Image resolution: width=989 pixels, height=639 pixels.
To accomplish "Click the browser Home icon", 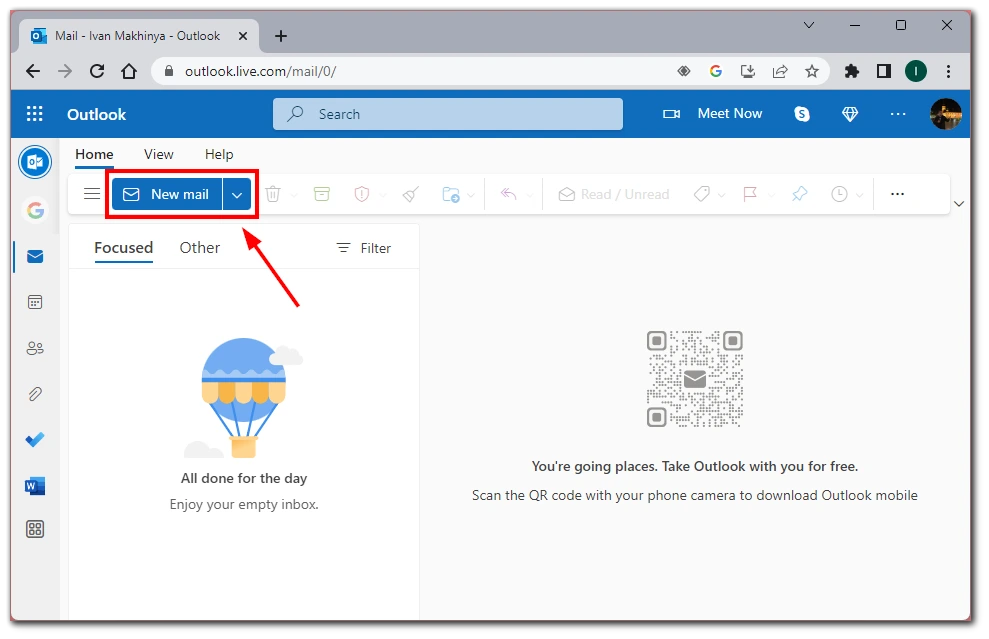I will pyautogui.click(x=129, y=71).
